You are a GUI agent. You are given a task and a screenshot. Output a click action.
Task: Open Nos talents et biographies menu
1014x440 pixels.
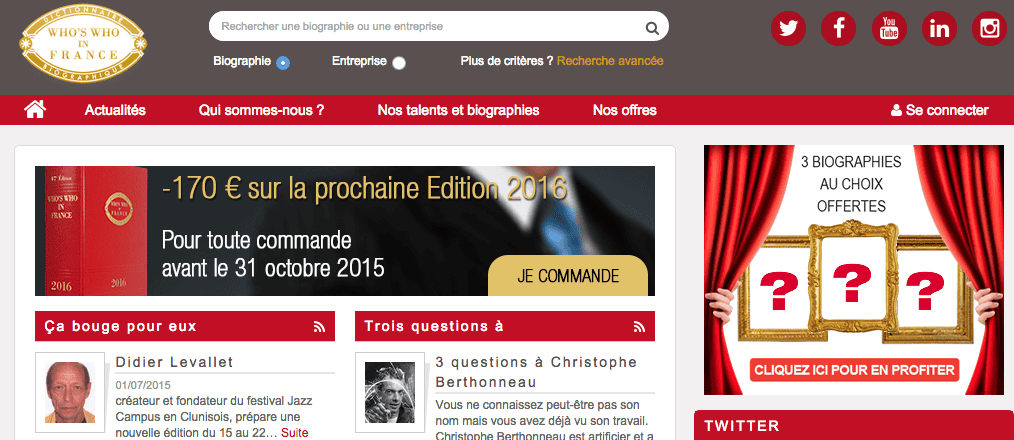(458, 110)
